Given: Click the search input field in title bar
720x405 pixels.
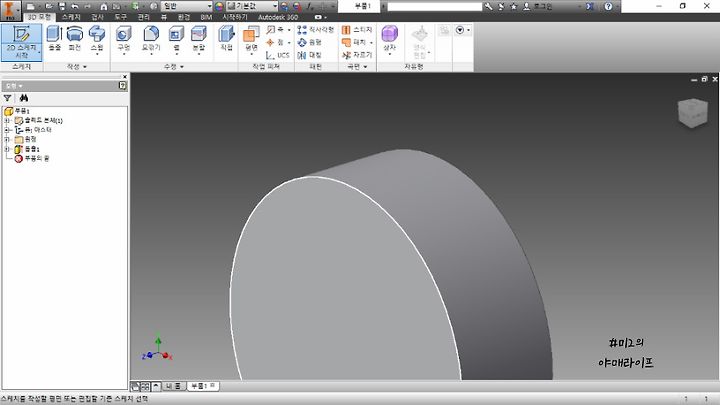Looking at the screenshot, I should pyautogui.click(x=434, y=6).
